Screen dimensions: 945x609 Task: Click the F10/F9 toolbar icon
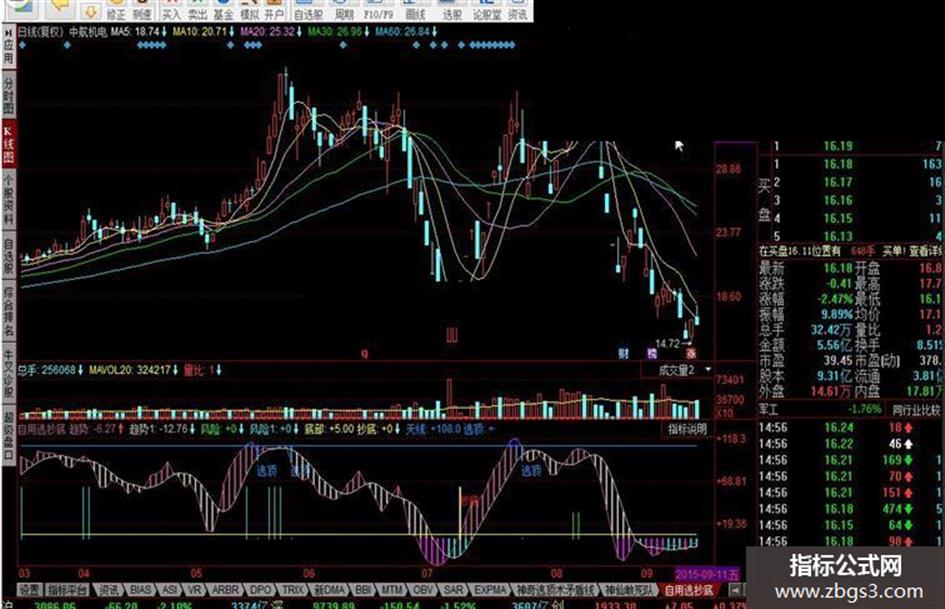coord(378,10)
